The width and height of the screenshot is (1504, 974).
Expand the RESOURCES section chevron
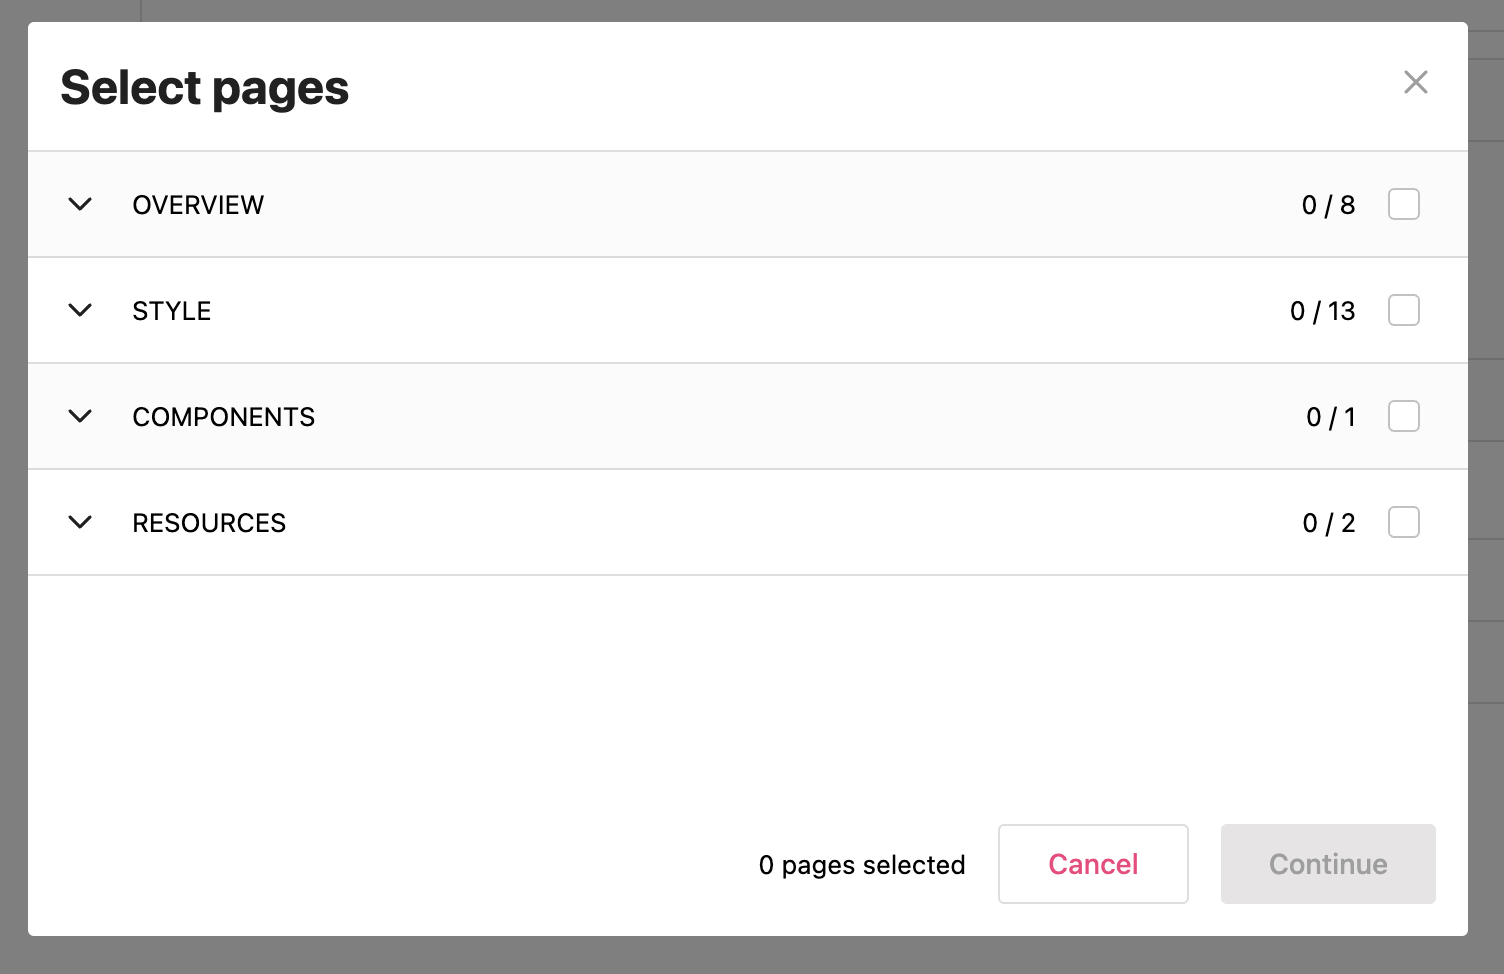click(80, 522)
